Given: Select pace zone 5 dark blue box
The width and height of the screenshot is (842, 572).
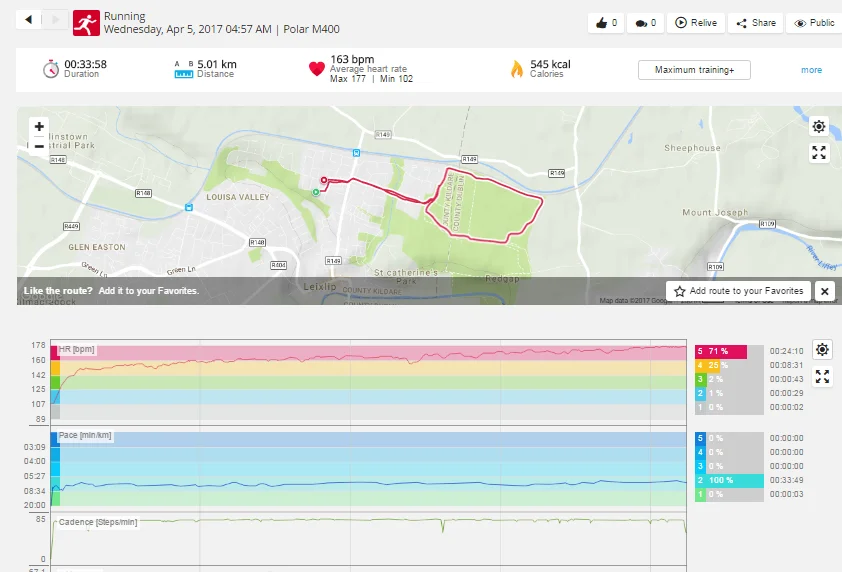Looking at the screenshot, I should tap(700, 438).
